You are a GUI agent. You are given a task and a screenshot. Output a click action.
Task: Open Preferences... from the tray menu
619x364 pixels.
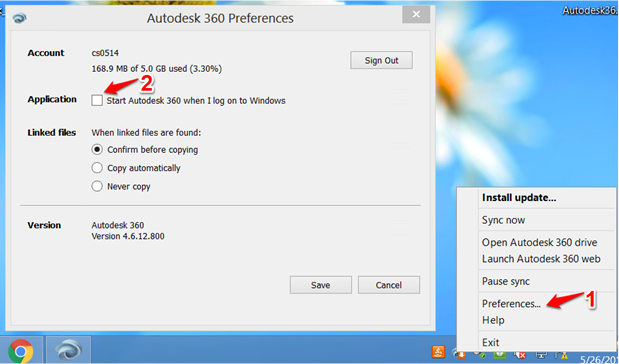[511, 303]
